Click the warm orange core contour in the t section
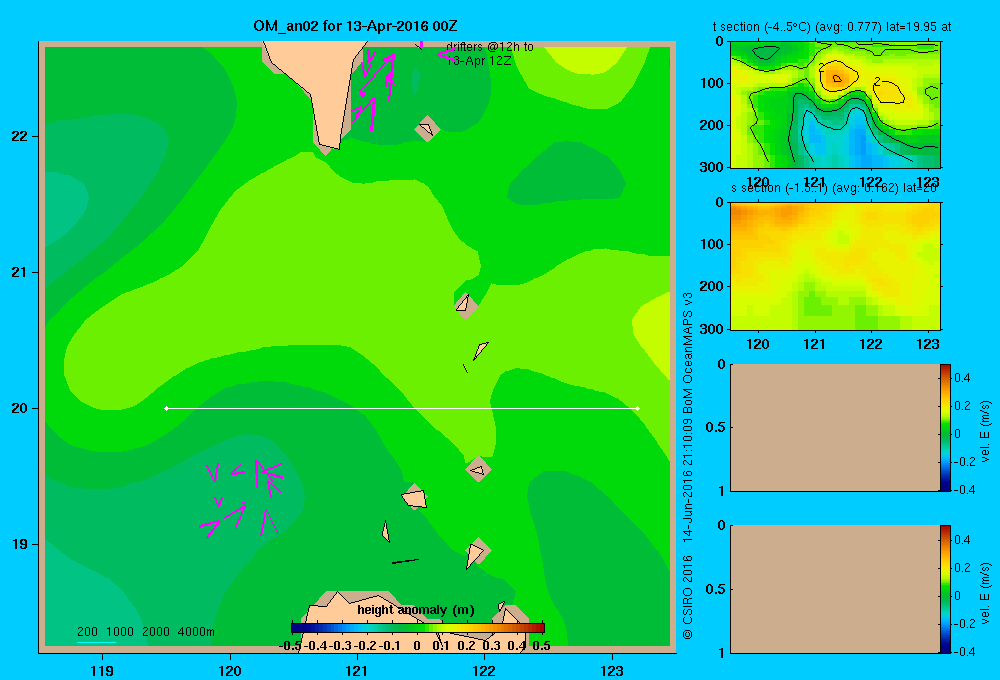 pyautogui.click(x=837, y=77)
